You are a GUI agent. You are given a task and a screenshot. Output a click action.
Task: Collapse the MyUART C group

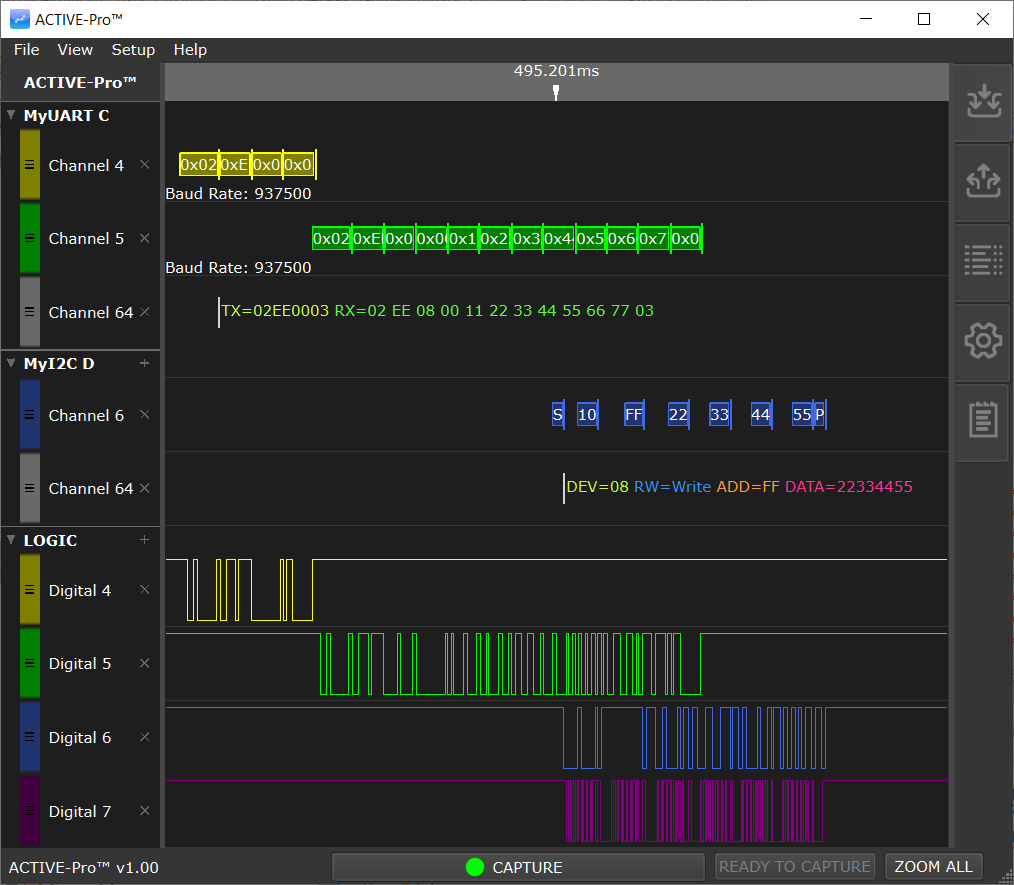click(11, 115)
